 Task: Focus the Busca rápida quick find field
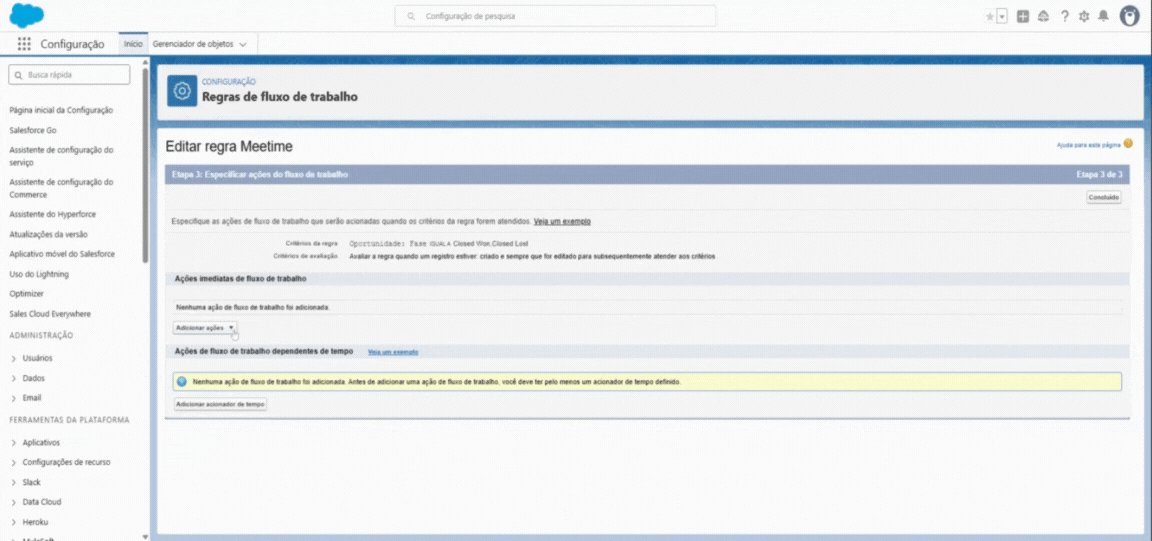pyautogui.click(x=69, y=75)
